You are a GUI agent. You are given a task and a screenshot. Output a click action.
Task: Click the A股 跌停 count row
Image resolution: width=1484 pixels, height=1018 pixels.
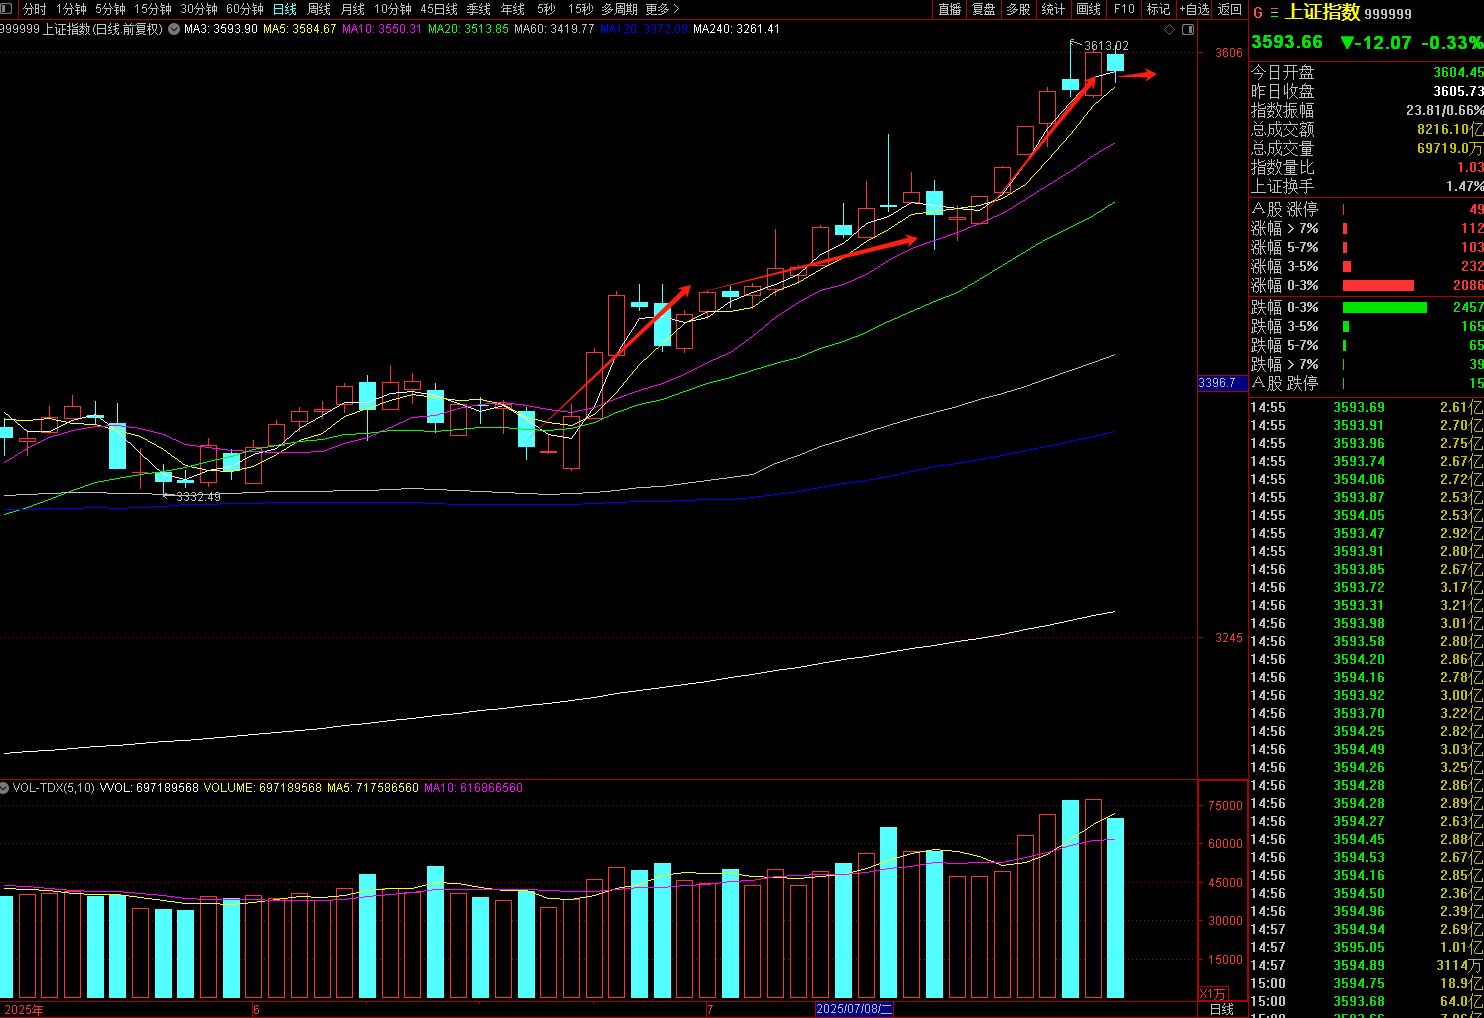[x=1367, y=383]
